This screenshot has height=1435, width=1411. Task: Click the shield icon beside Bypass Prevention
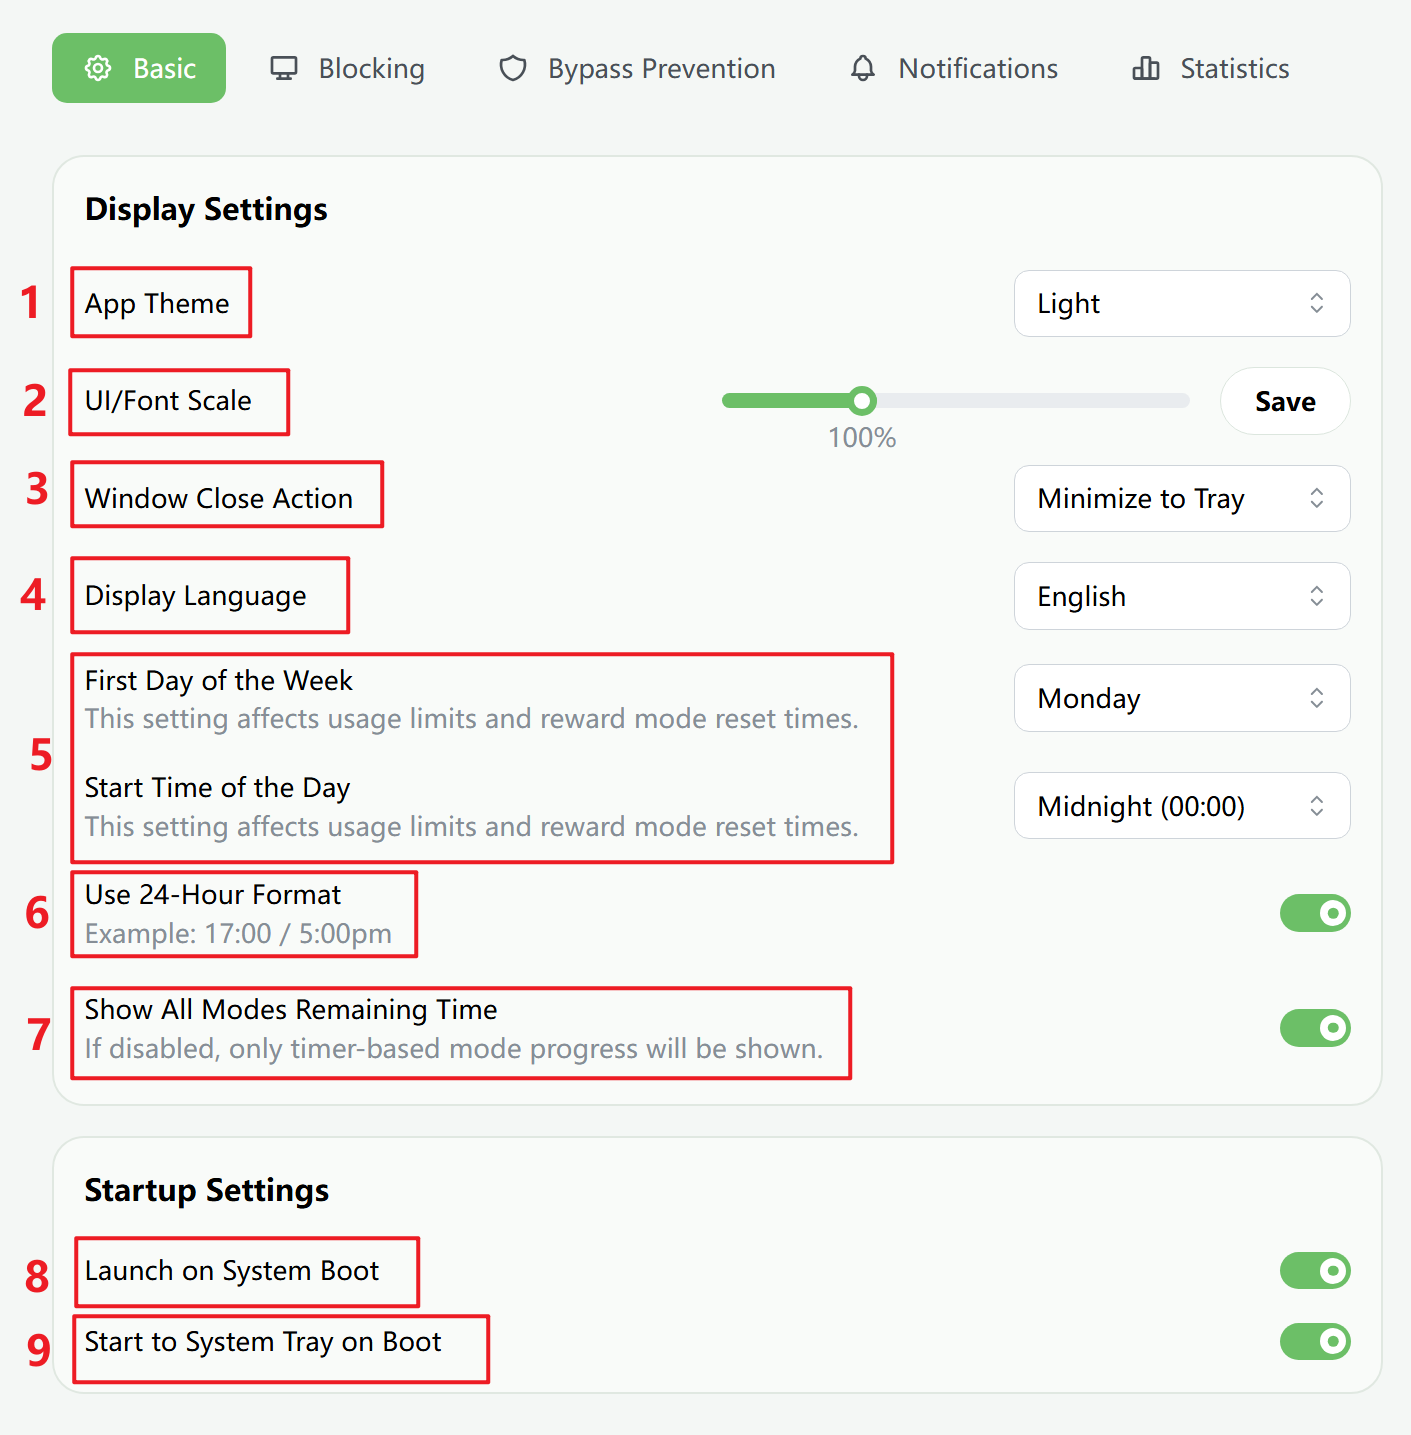pyautogui.click(x=513, y=68)
